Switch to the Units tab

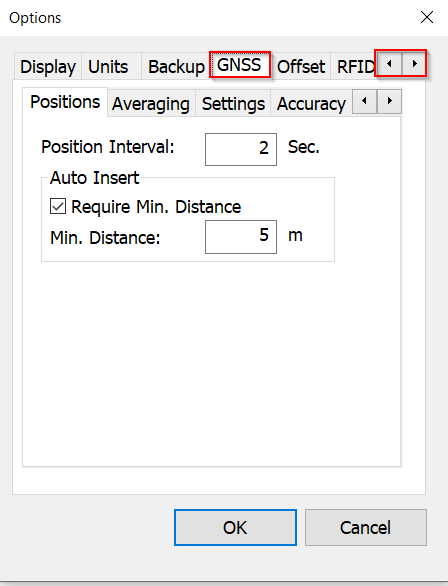click(x=108, y=67)
